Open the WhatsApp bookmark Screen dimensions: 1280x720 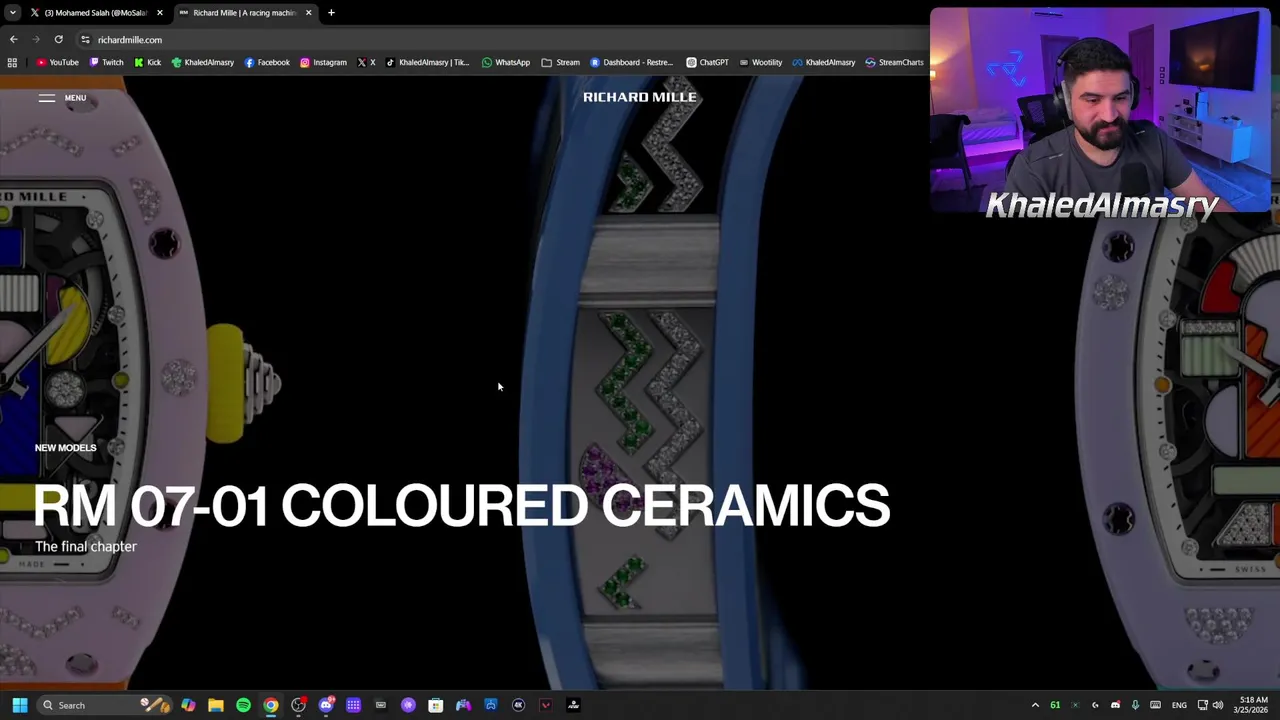click(x=505, y=62)
